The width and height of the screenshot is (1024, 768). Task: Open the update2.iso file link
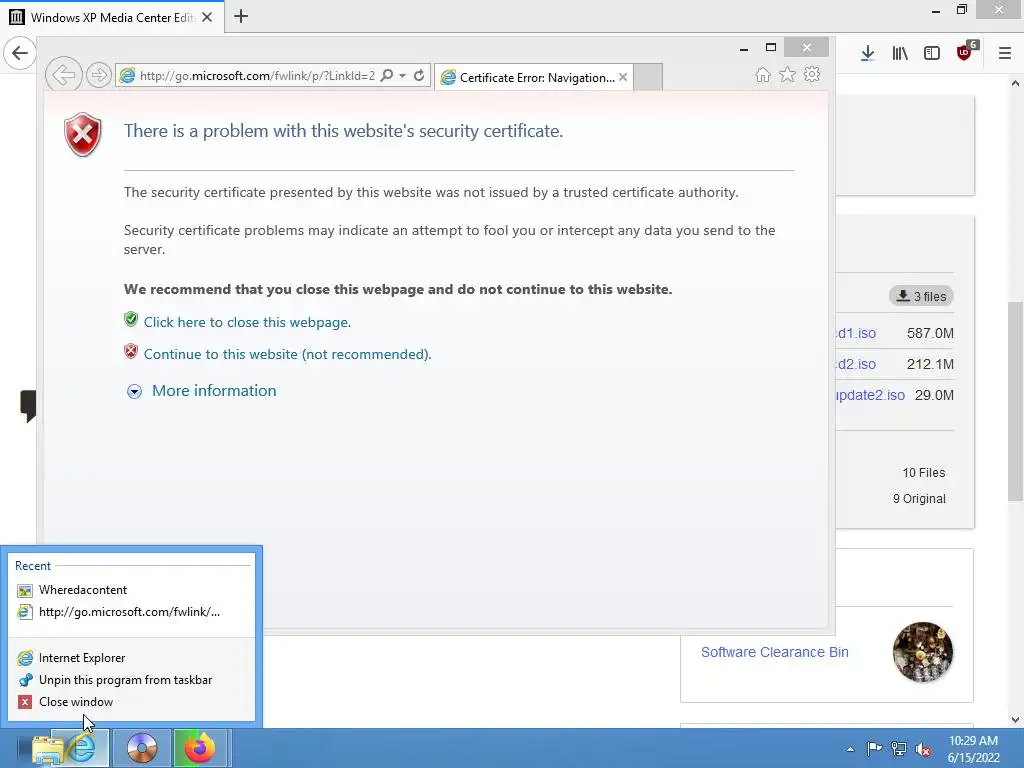871,395
